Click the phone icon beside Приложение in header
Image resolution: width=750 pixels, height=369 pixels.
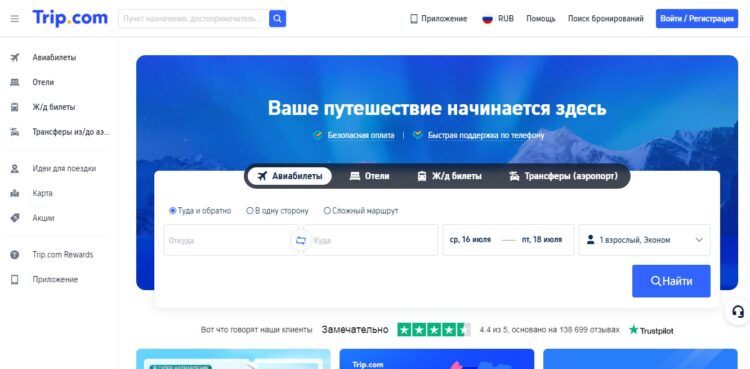pyautogui.click(x=414, y=19)
